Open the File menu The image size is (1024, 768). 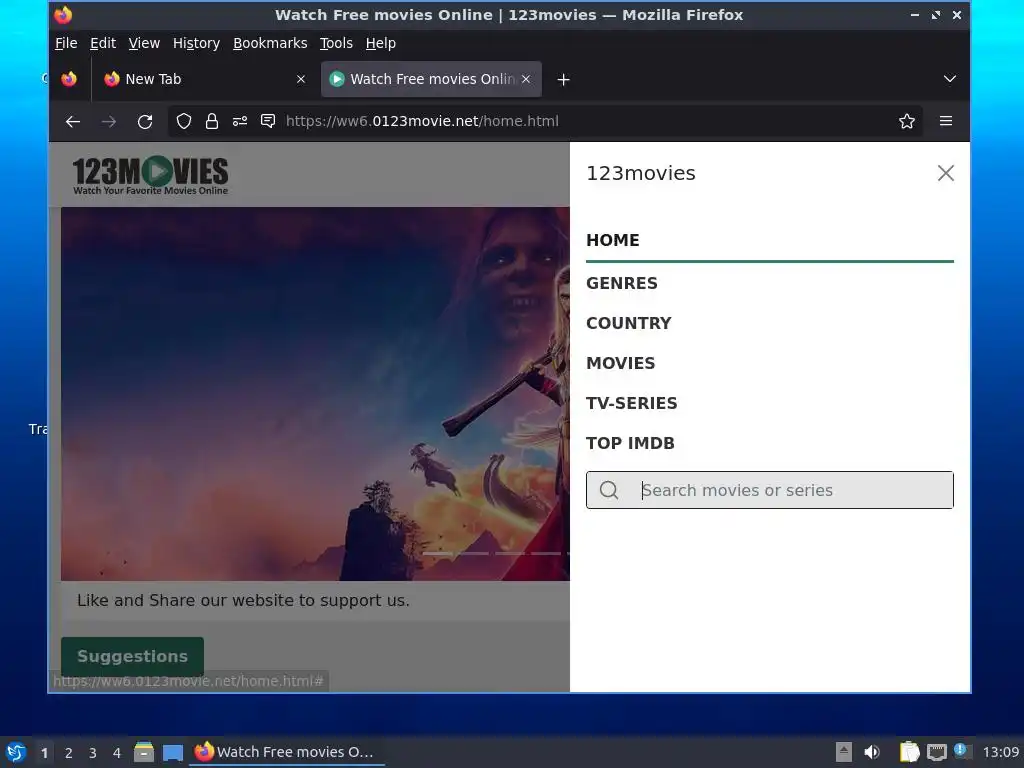[66, 43]
